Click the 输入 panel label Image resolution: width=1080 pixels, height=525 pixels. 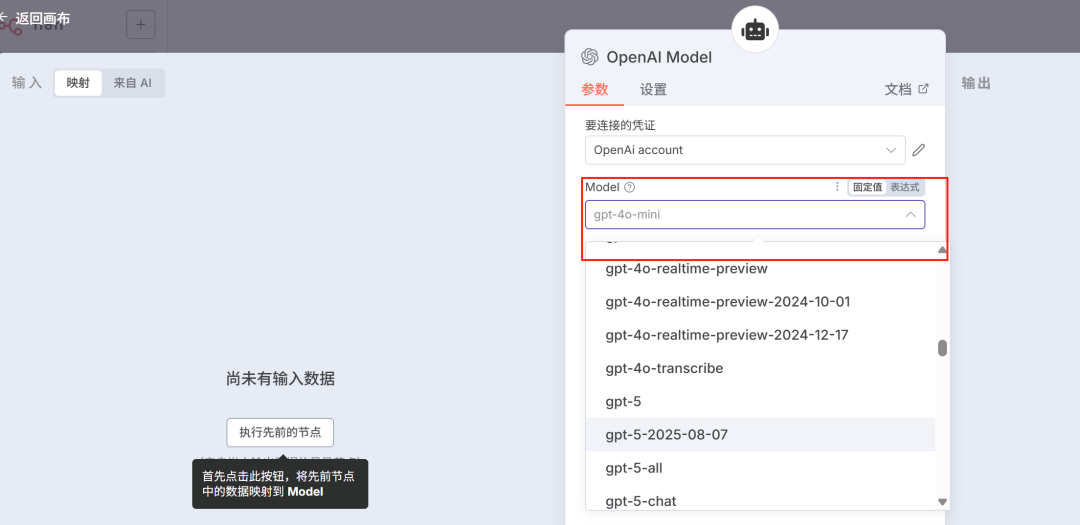pyautogui.click(x=27, y=83)
